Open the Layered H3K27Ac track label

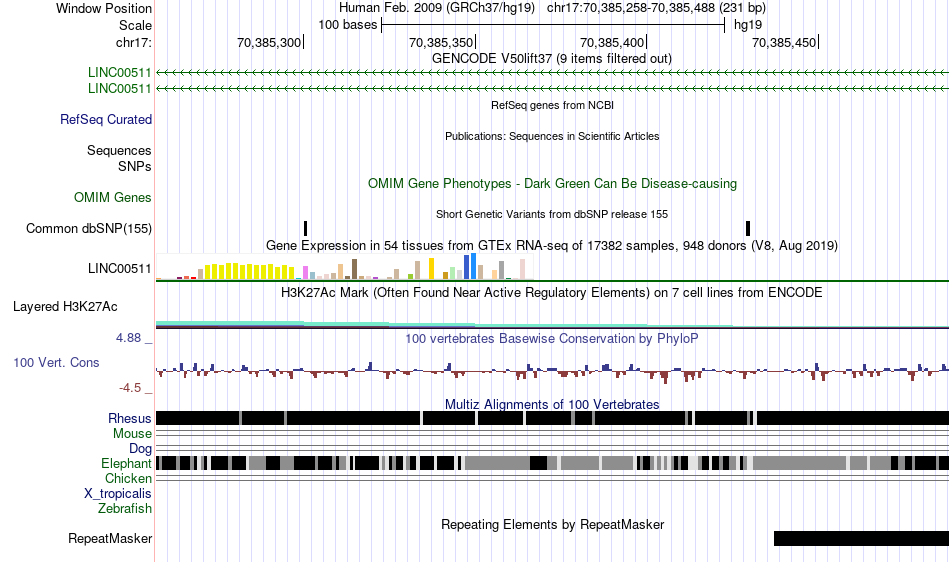coord(65,306)
